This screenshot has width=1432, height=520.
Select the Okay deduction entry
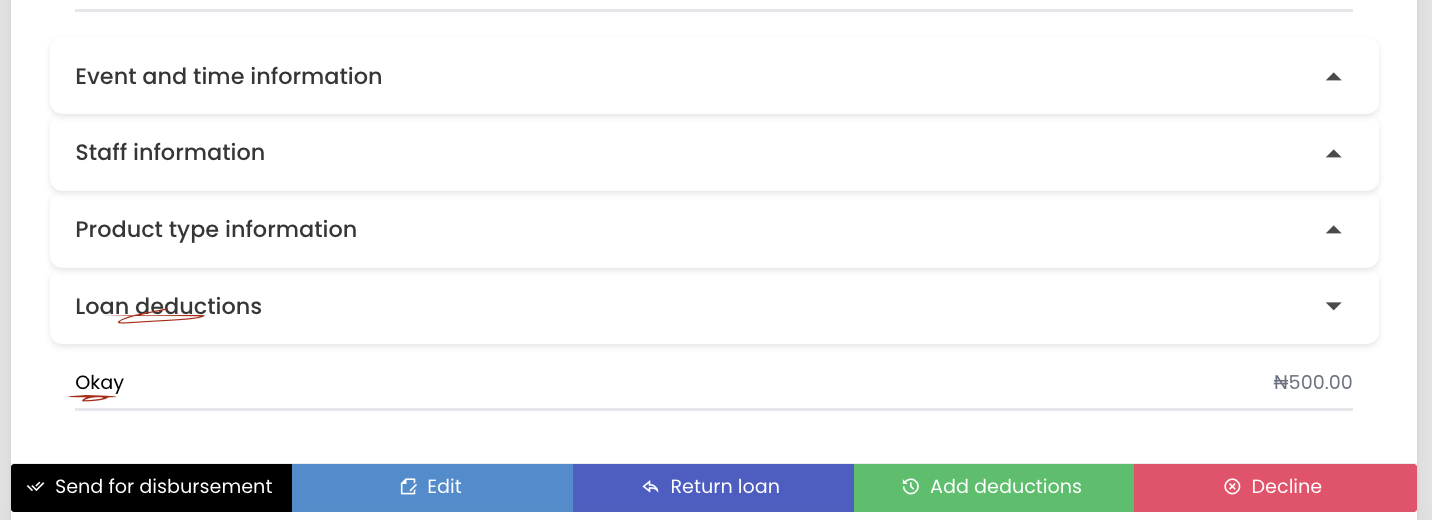click(x=99, y=383)
